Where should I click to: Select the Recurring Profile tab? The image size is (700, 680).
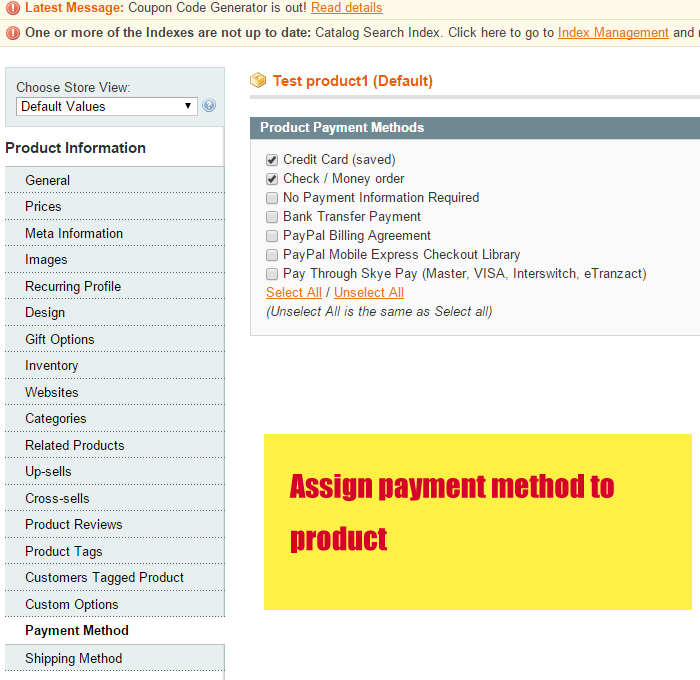[x=73, y=286]
